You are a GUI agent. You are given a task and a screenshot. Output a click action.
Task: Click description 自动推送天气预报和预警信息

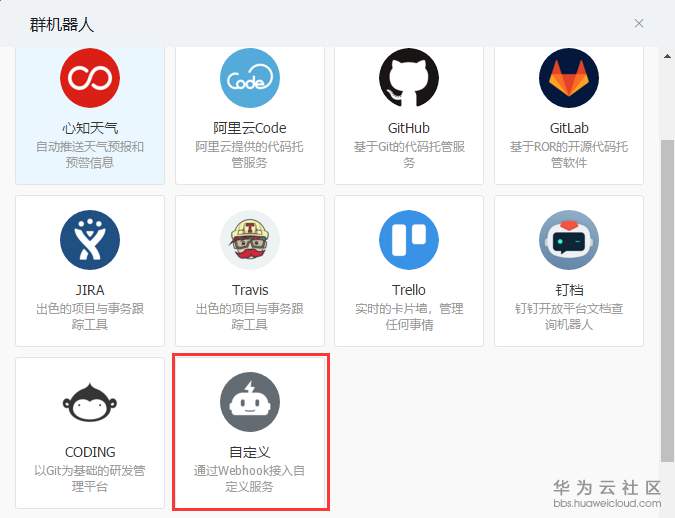(90, 155)
